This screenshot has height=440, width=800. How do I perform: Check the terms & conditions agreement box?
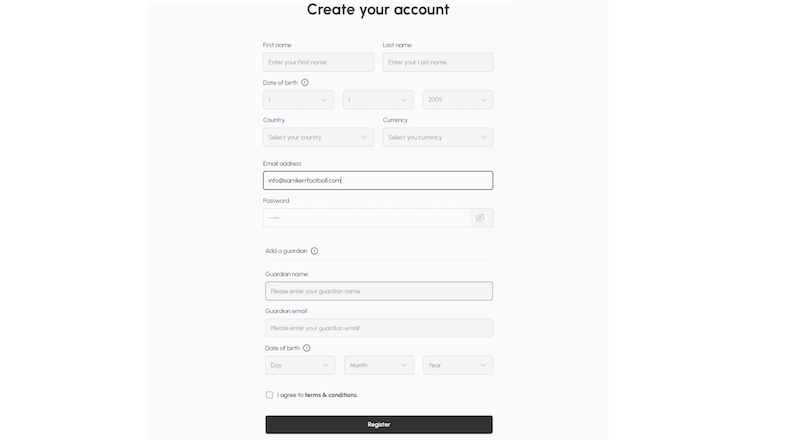pyautogui.click(x=269, y=395)
